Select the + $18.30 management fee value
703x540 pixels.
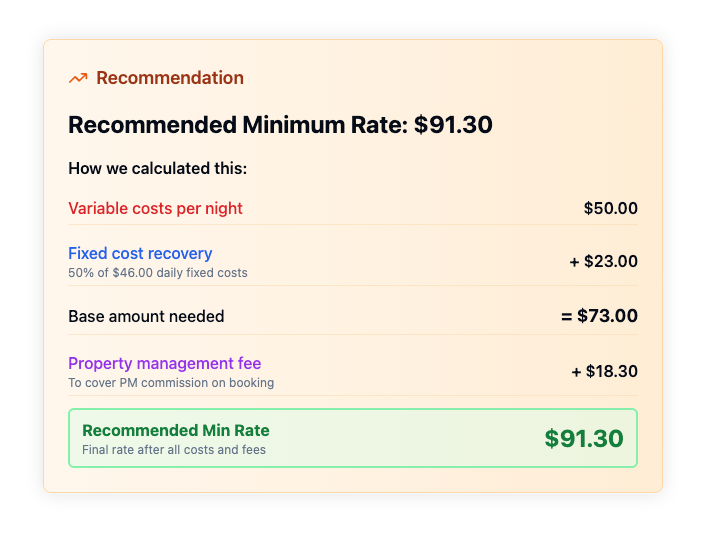click(604, 371)
